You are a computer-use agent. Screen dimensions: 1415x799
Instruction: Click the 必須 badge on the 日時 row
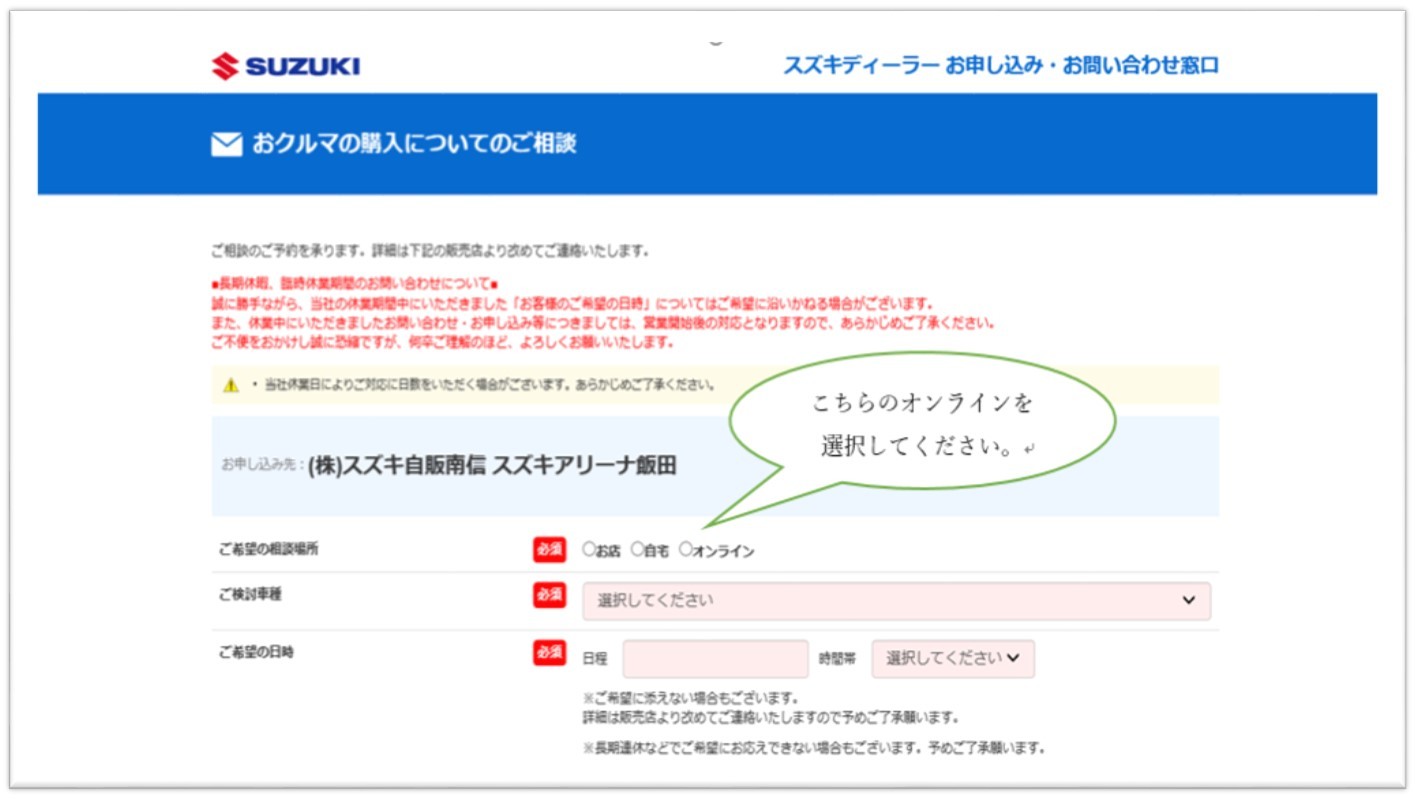(x=549, y=652)
